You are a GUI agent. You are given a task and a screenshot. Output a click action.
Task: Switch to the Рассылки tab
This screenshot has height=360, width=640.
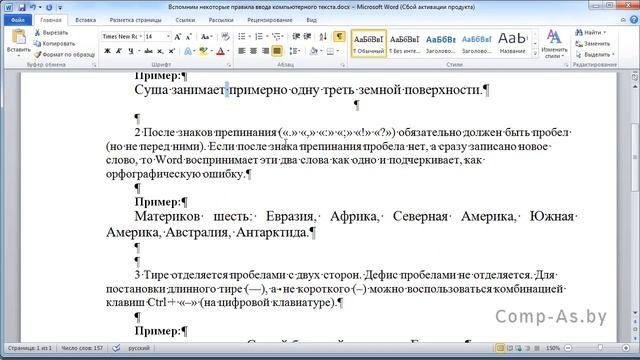[x=221, y=20]
